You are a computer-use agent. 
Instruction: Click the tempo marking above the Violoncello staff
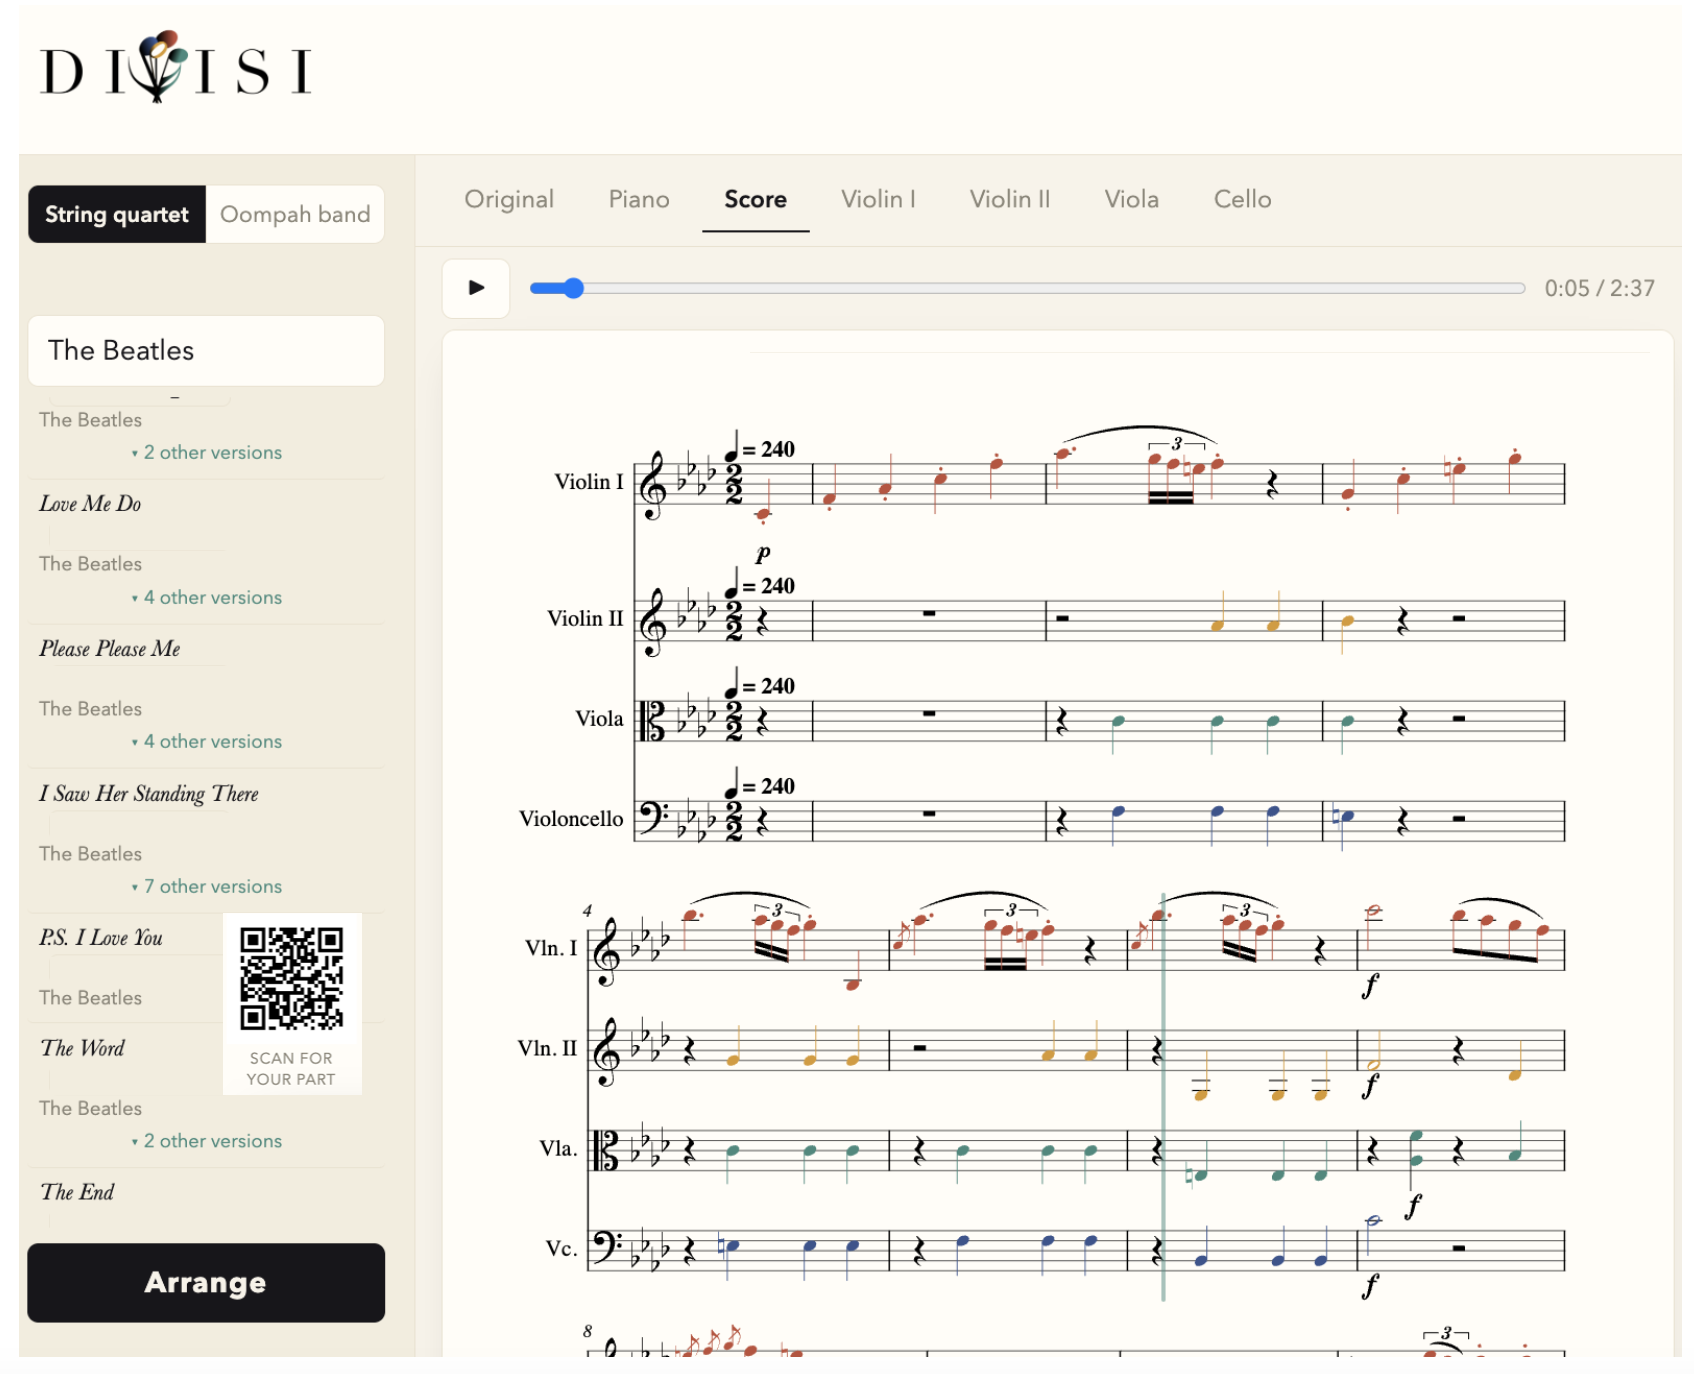click(760, 784)
